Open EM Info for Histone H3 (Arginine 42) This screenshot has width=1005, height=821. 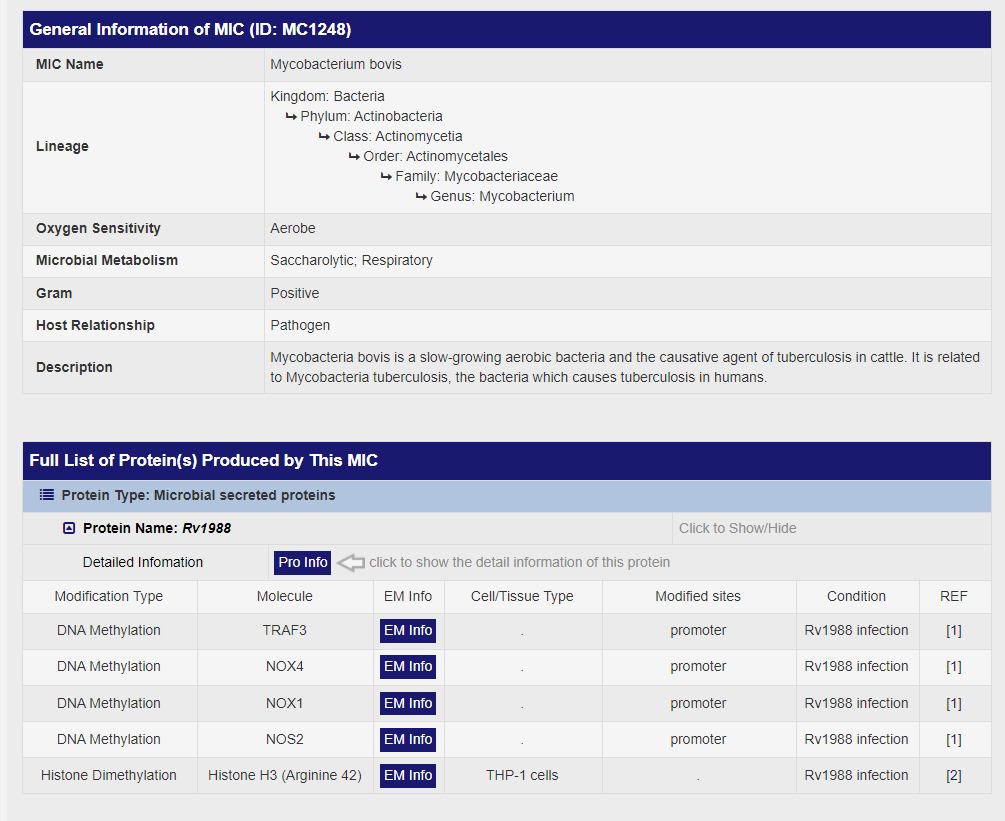[x=408, y=775]
